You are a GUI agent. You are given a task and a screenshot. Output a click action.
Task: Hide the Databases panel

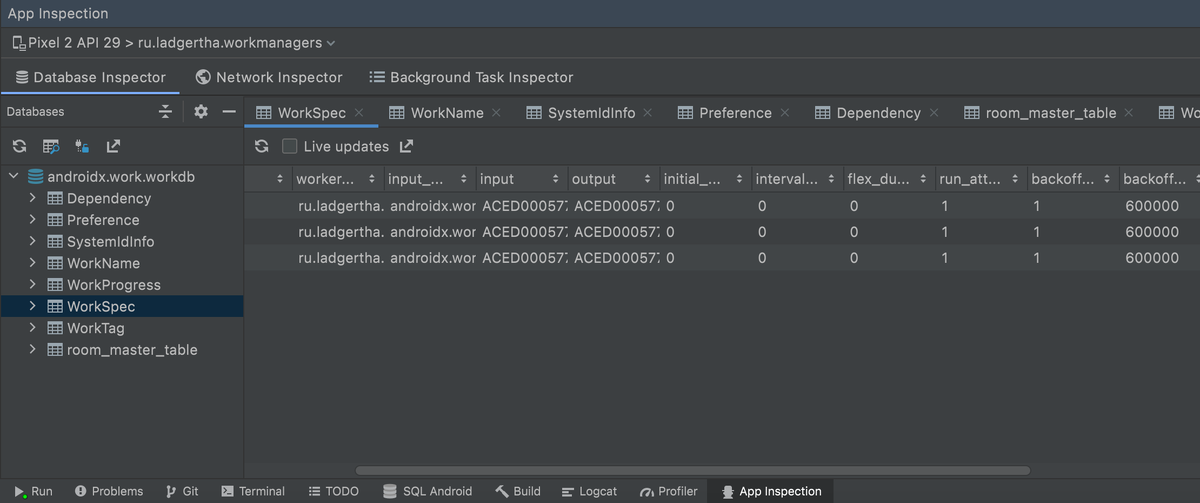[229, 112]
